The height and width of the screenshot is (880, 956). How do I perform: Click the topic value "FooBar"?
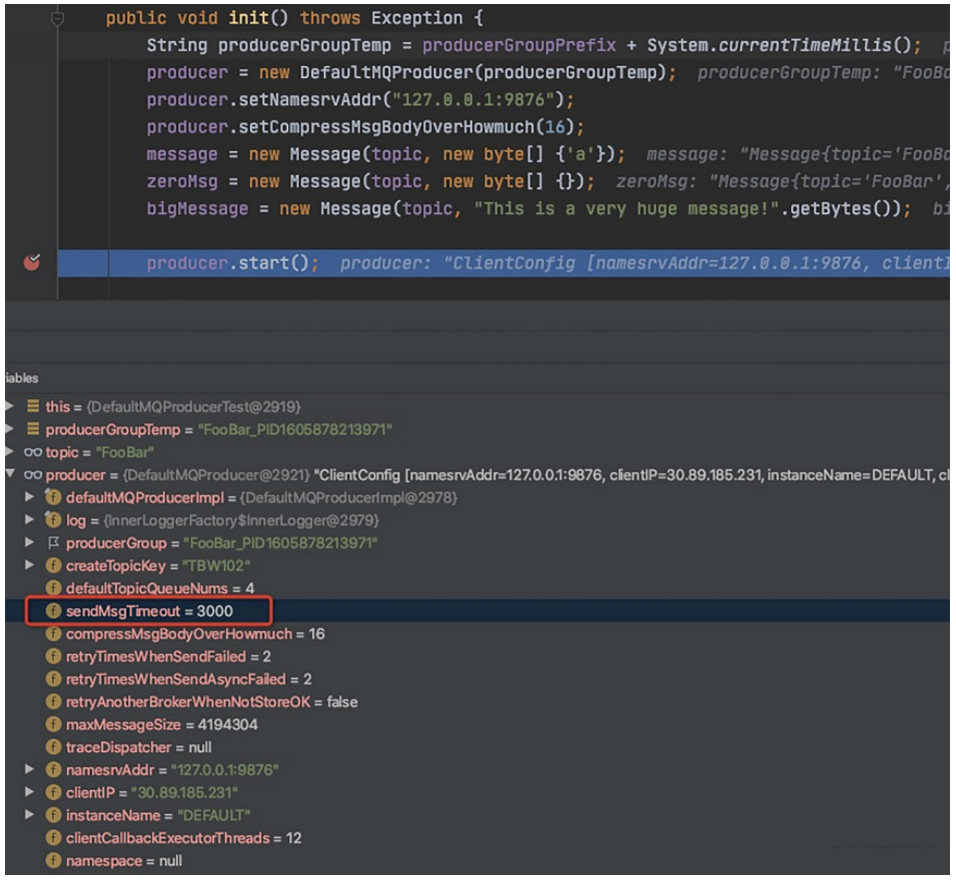(124, 453)
